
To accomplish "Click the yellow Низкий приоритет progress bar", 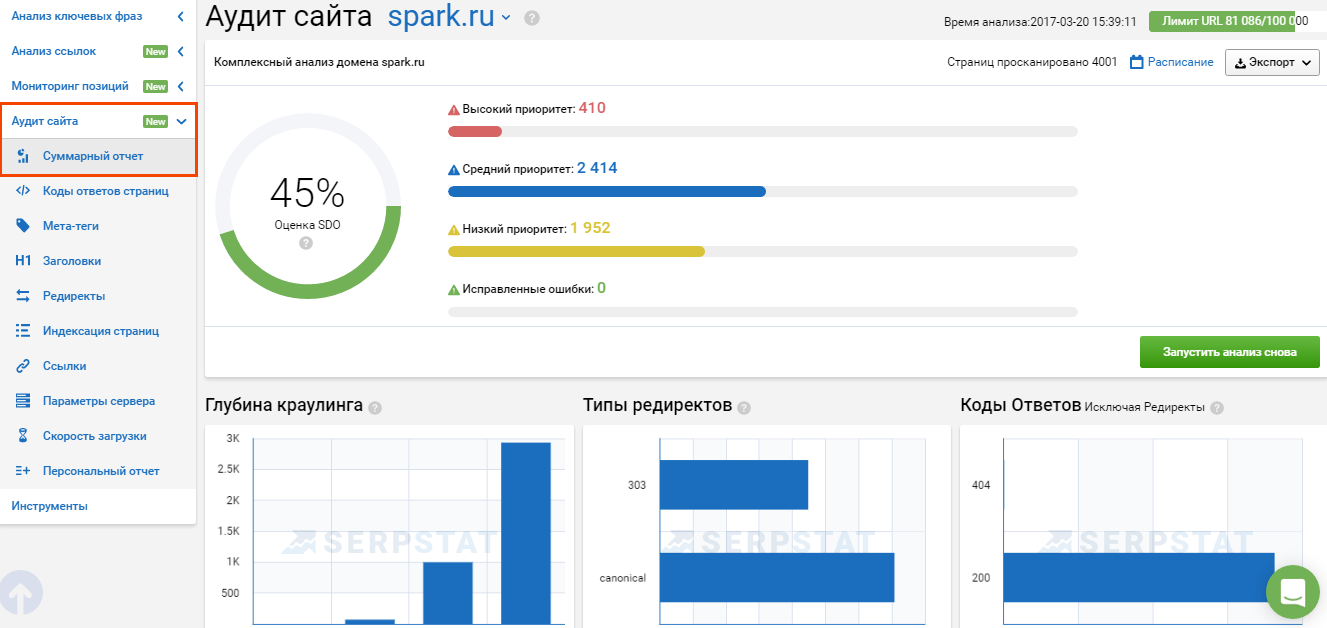I will coord(576,251).
